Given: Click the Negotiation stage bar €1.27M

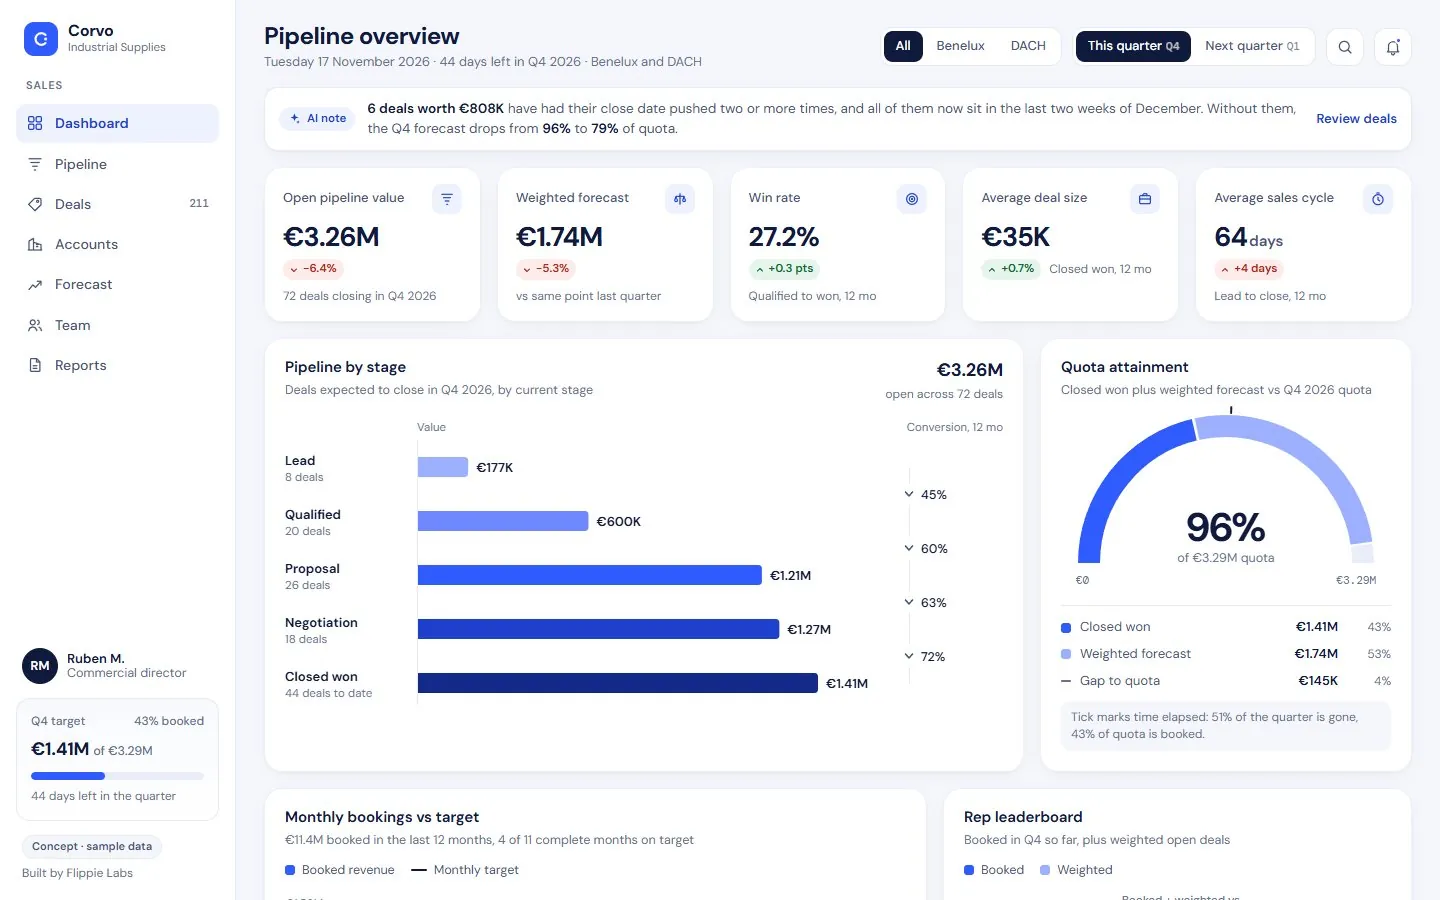Looking at the screenshot, I should pyautogui.click(x=598, y=629).
